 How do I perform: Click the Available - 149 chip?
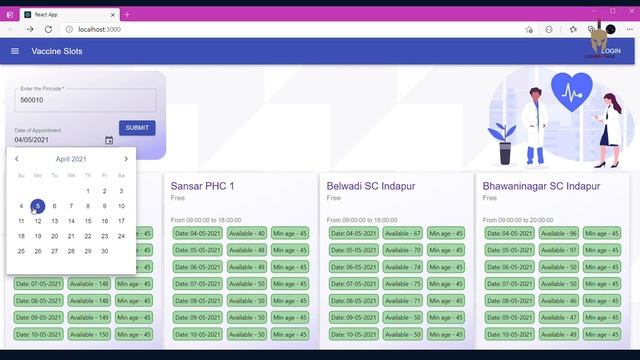click(89, 318)
